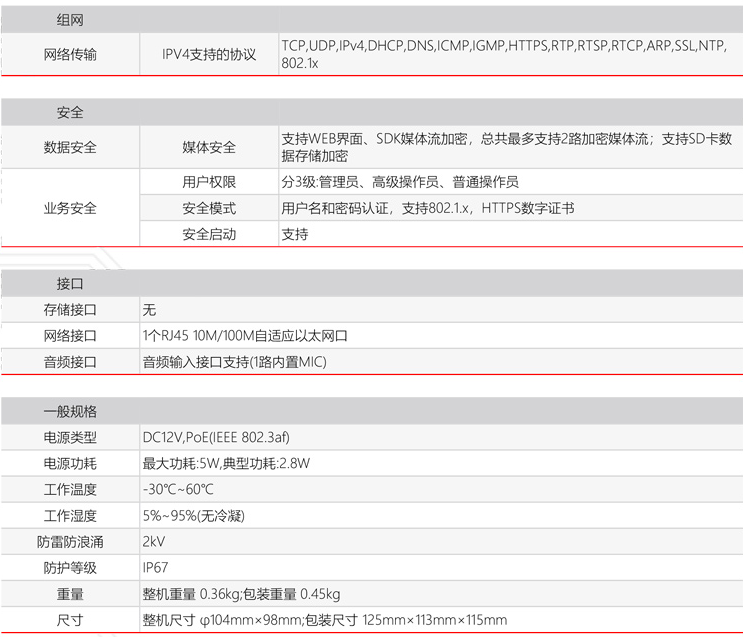The width and height of the screenshot is (743, 637).
Task: Select the 安全启动 row label
Action: coord(209,234)
